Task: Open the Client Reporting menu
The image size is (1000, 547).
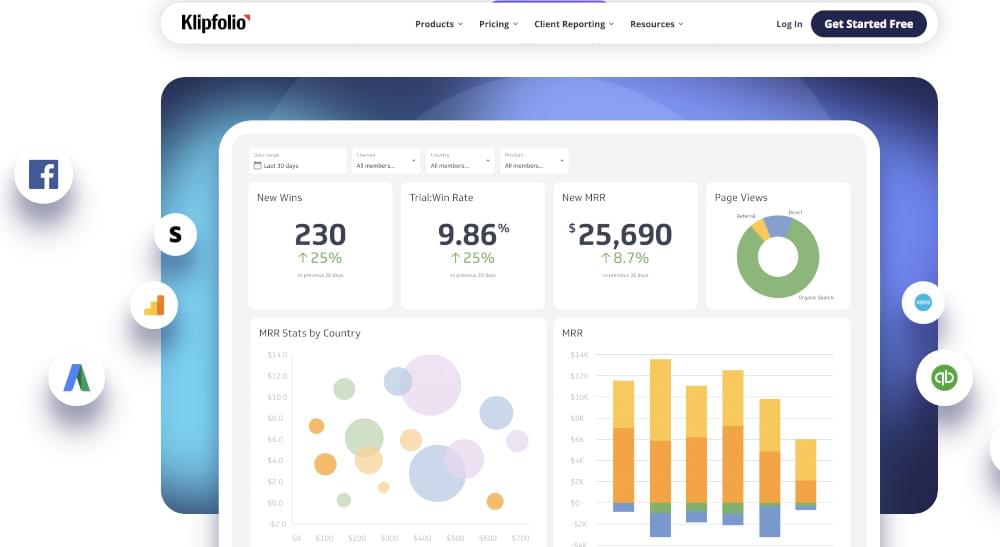Action: pyautogui.click(x=574, y=24)
